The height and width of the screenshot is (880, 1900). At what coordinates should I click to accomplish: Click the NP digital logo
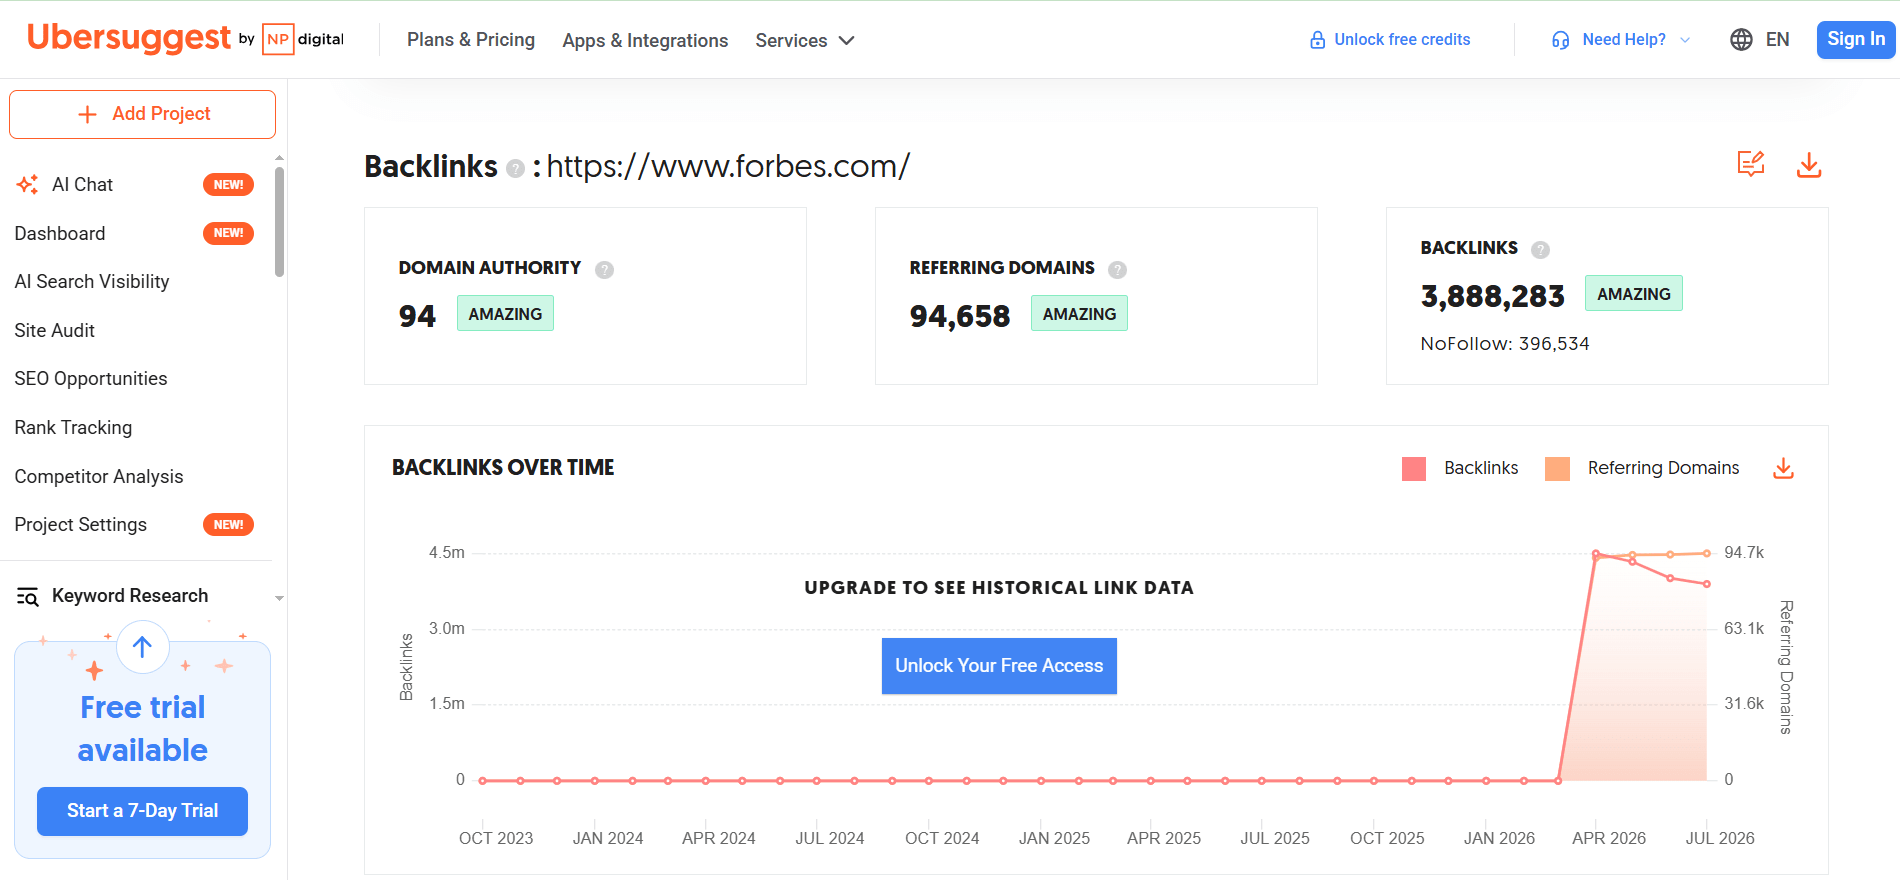pyautogui.click(x=303, y=39)
